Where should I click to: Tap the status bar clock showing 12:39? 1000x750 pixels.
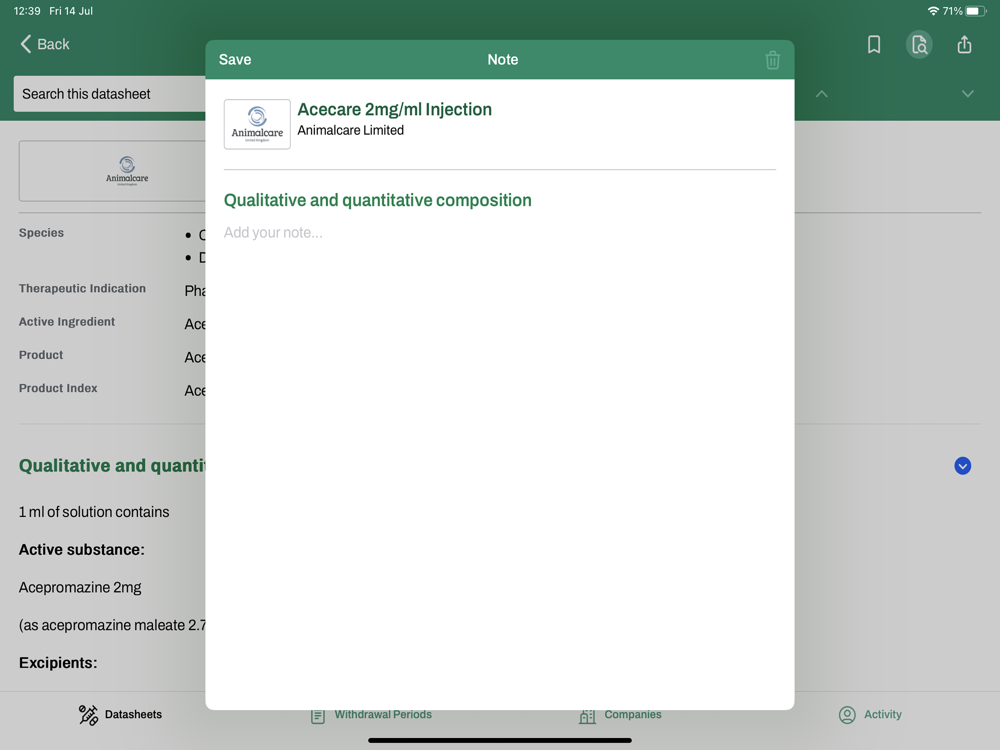[27, 11]
